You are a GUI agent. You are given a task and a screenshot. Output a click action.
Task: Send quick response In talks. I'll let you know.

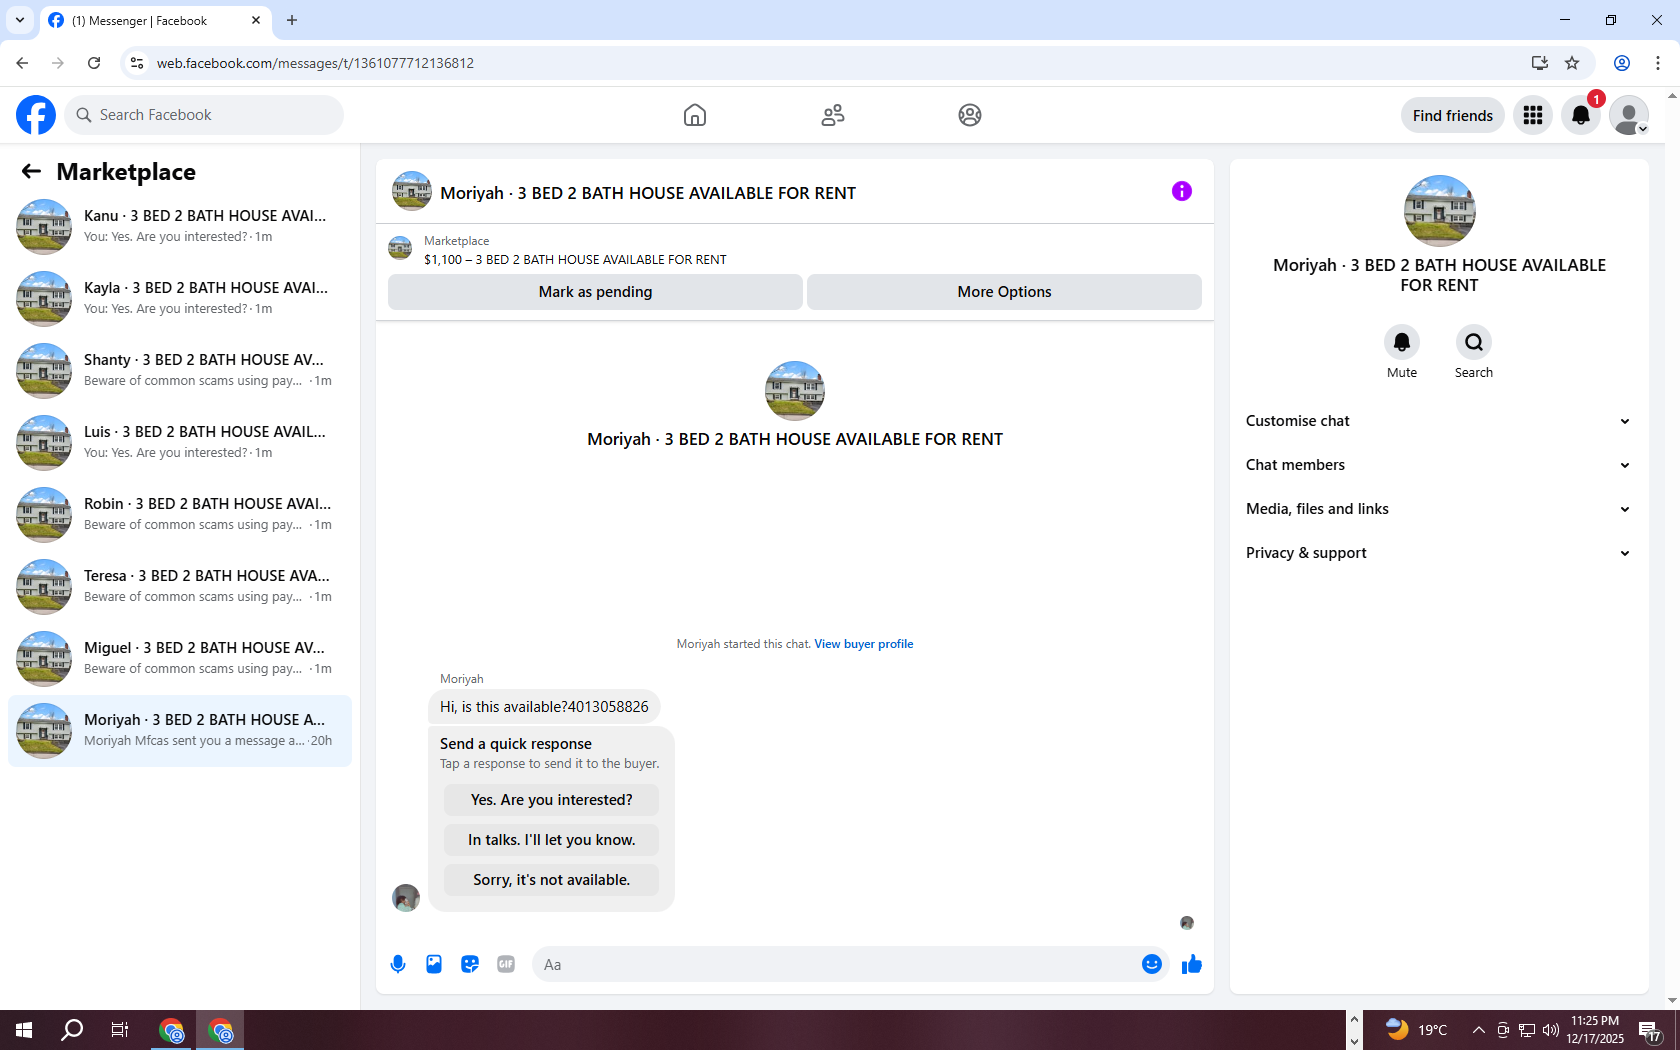tap(552, 840)
